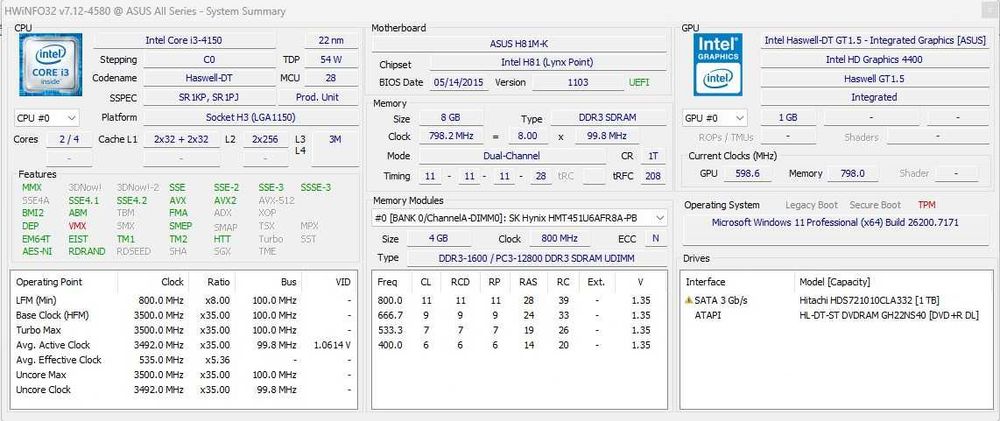Click the Dual-Channel mode field
The width and height of the screenshot is (1000, 421).
511,156
